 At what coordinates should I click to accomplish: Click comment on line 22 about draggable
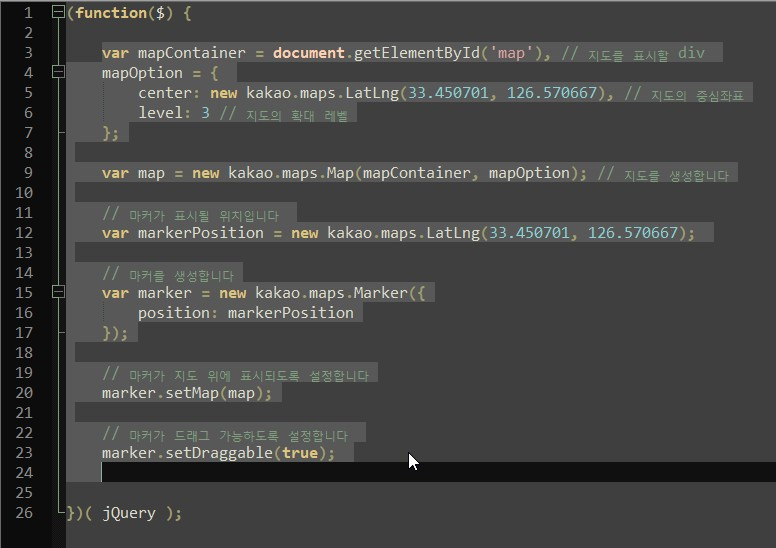(x=225, y=435)
